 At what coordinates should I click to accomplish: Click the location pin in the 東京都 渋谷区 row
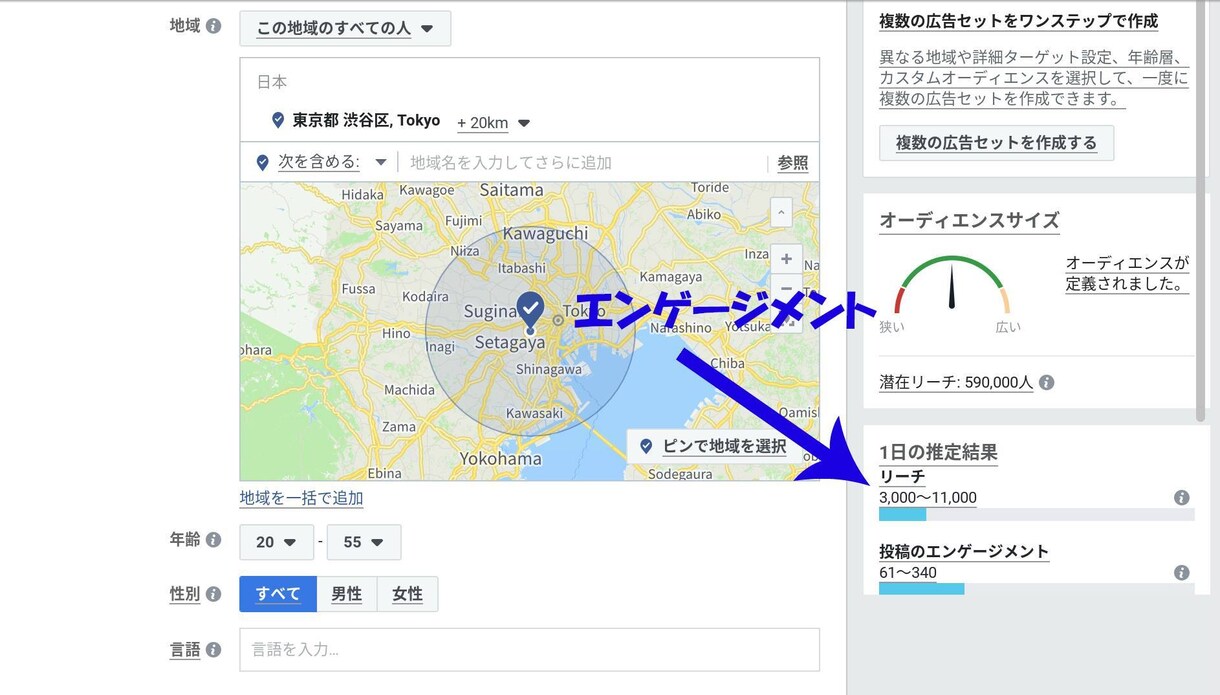pyautogui.click(x=278, y=120)
